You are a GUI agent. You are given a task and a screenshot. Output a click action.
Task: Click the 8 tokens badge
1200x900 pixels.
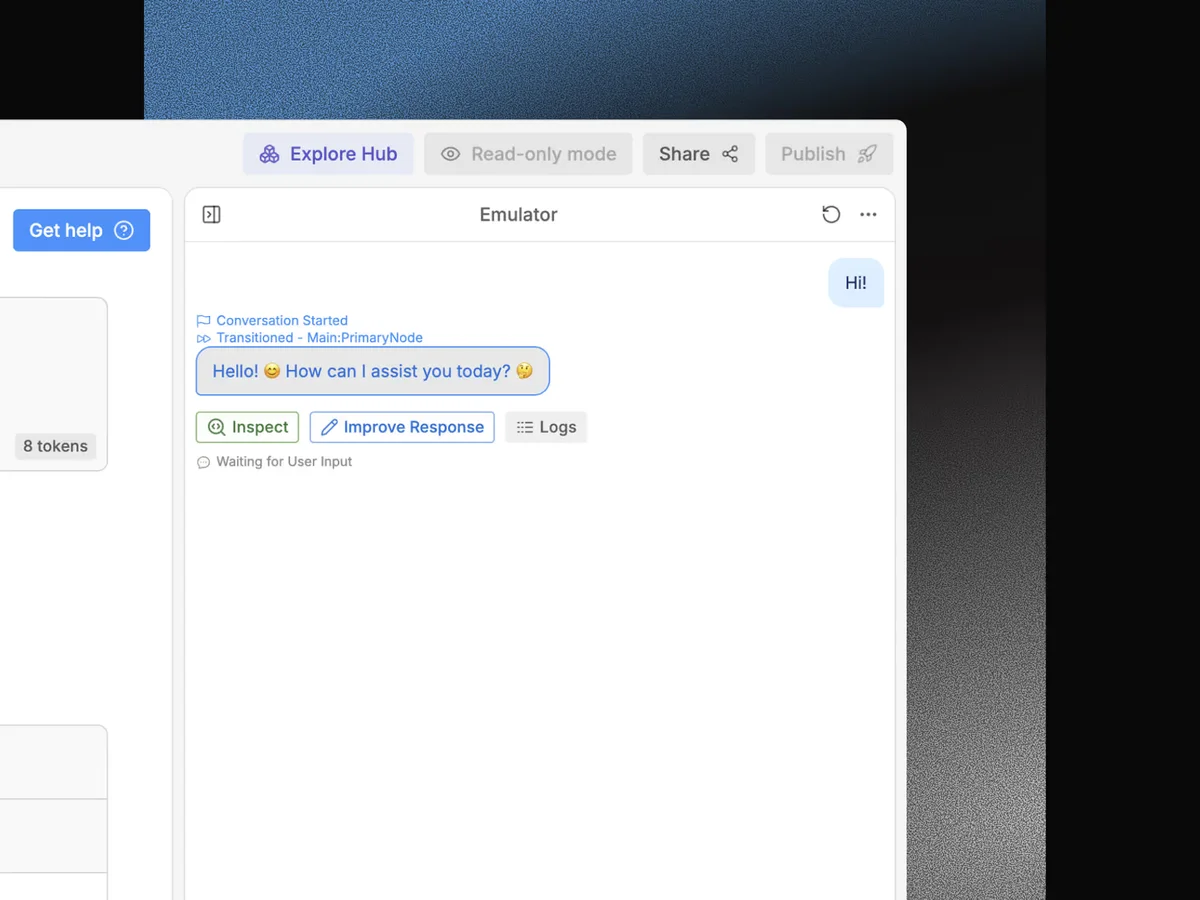[55, 446]
